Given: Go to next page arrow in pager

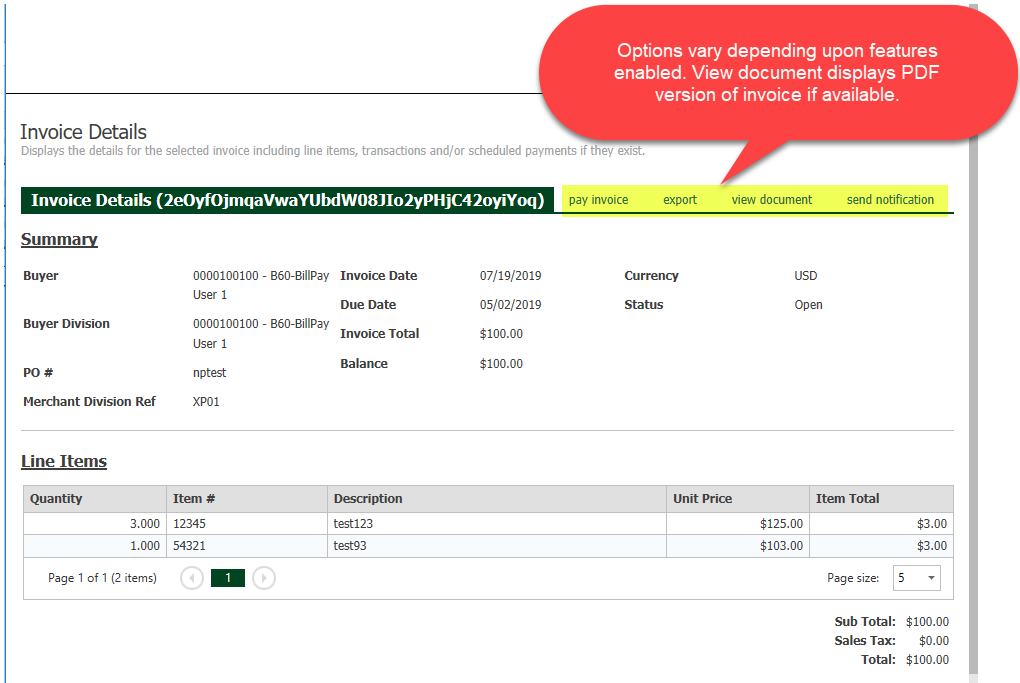Looking at the screenshot, I should (263, 578).
